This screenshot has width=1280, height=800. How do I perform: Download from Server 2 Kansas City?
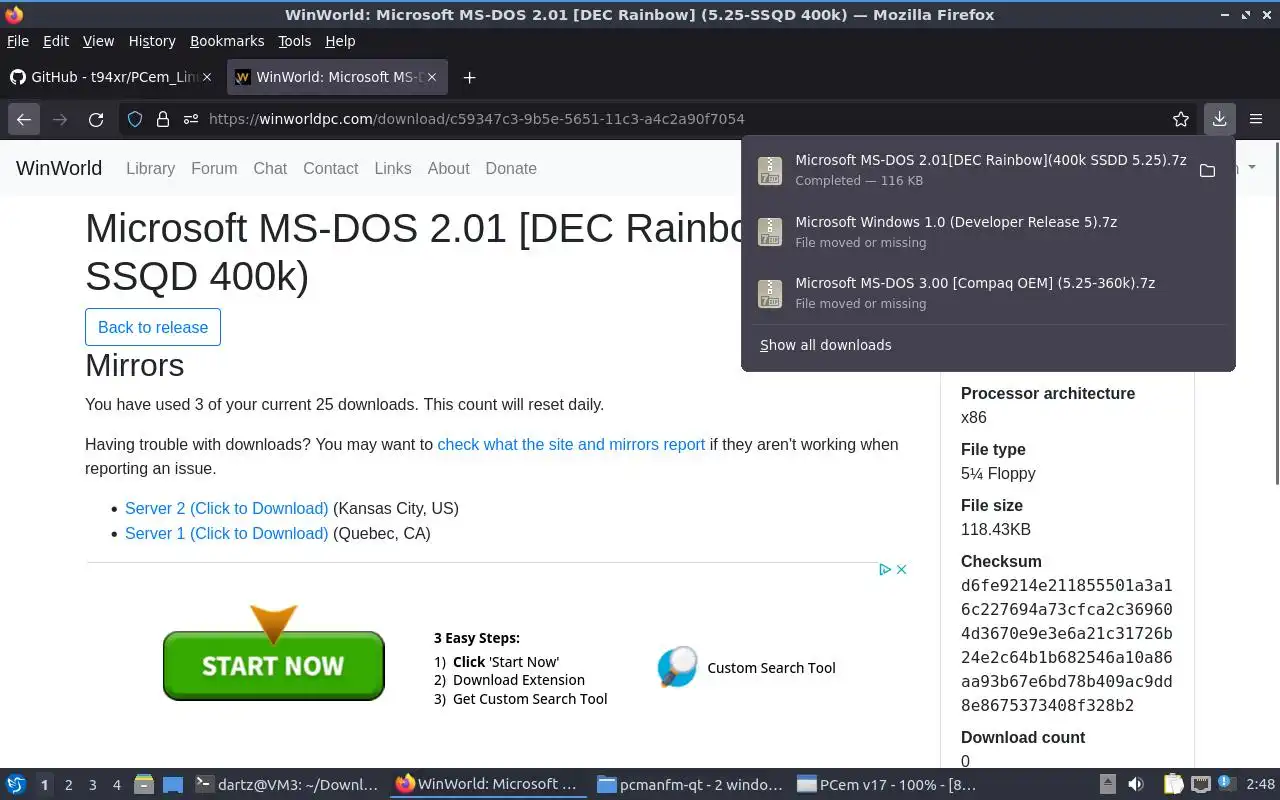click(x=226, y=508)
